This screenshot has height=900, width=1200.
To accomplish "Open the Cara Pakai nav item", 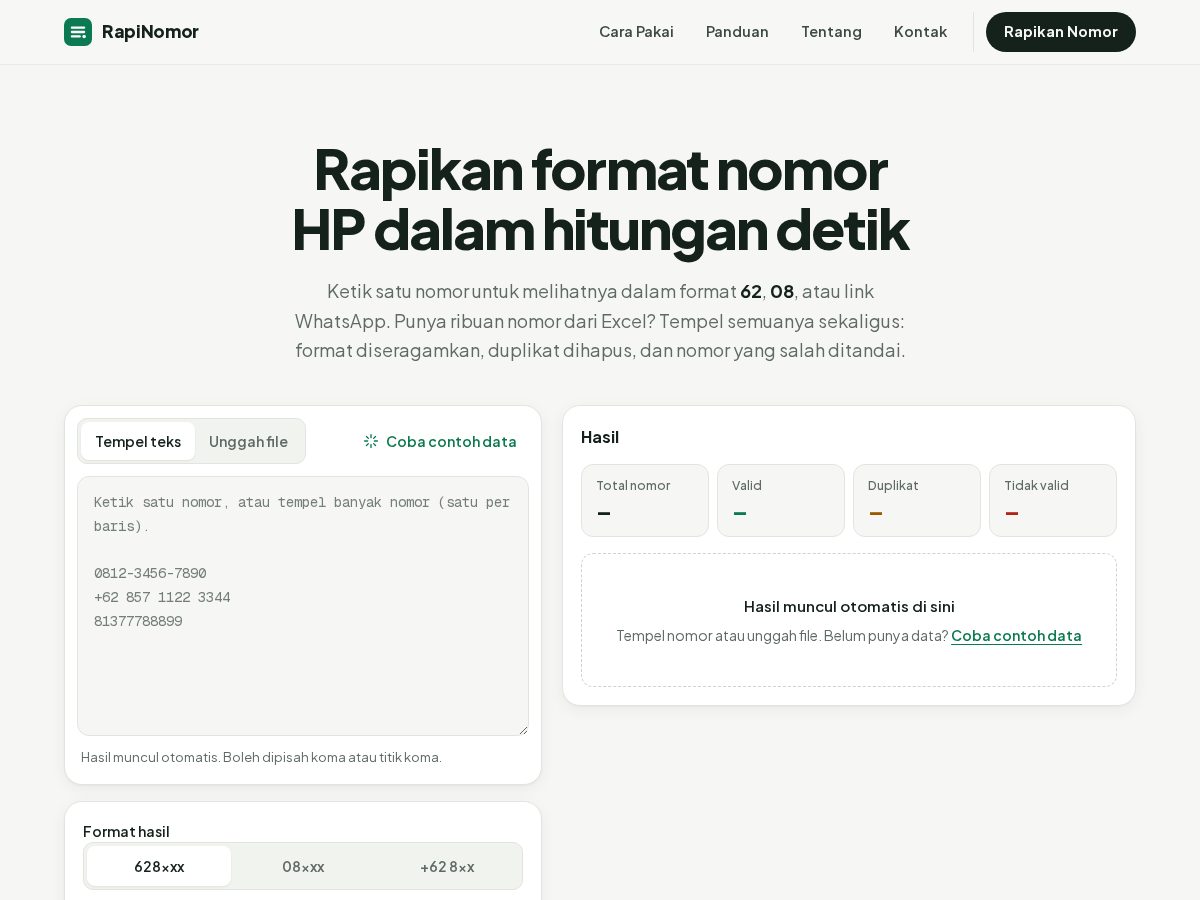I will pos(636,32).
